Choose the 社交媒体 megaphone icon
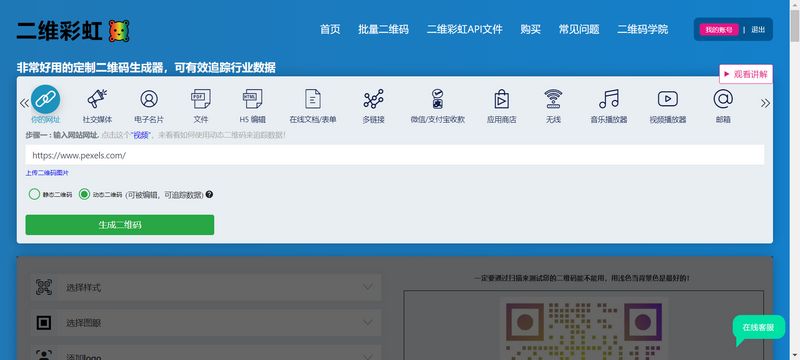800x360 pixels. tap(97, 99)
